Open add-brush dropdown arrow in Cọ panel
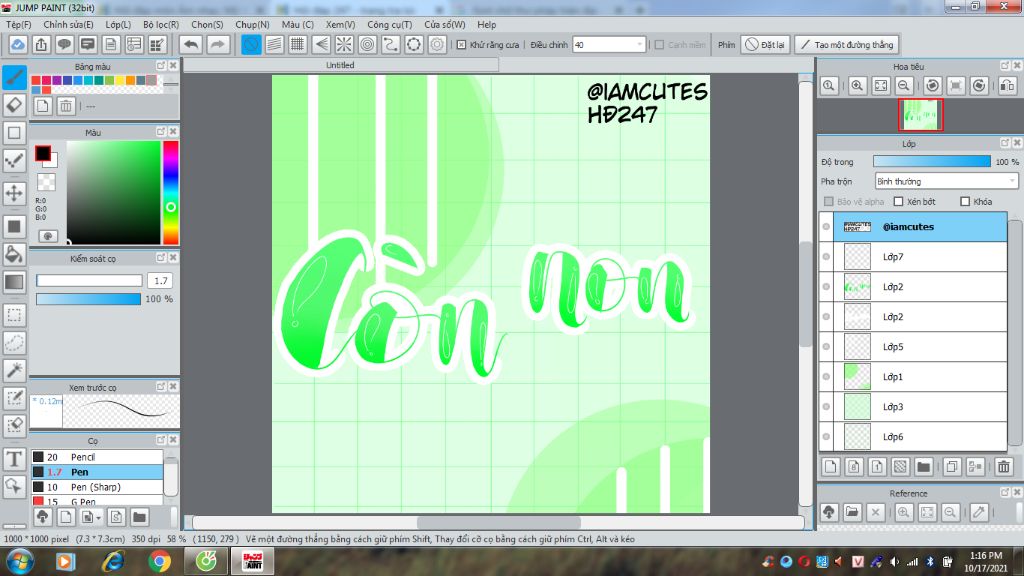Viewport: 1024px width, 576px height. (98, 518)
